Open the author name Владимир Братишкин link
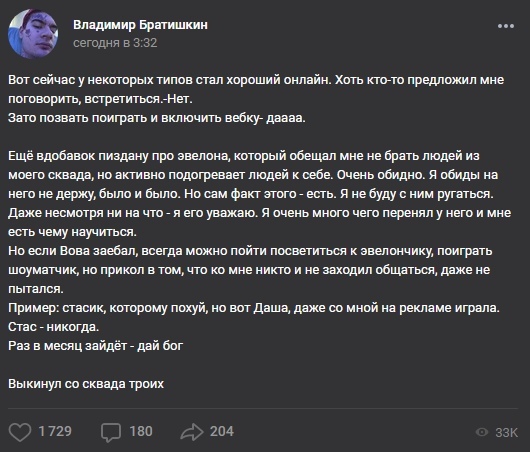The image size is (530, 452). 140,25
